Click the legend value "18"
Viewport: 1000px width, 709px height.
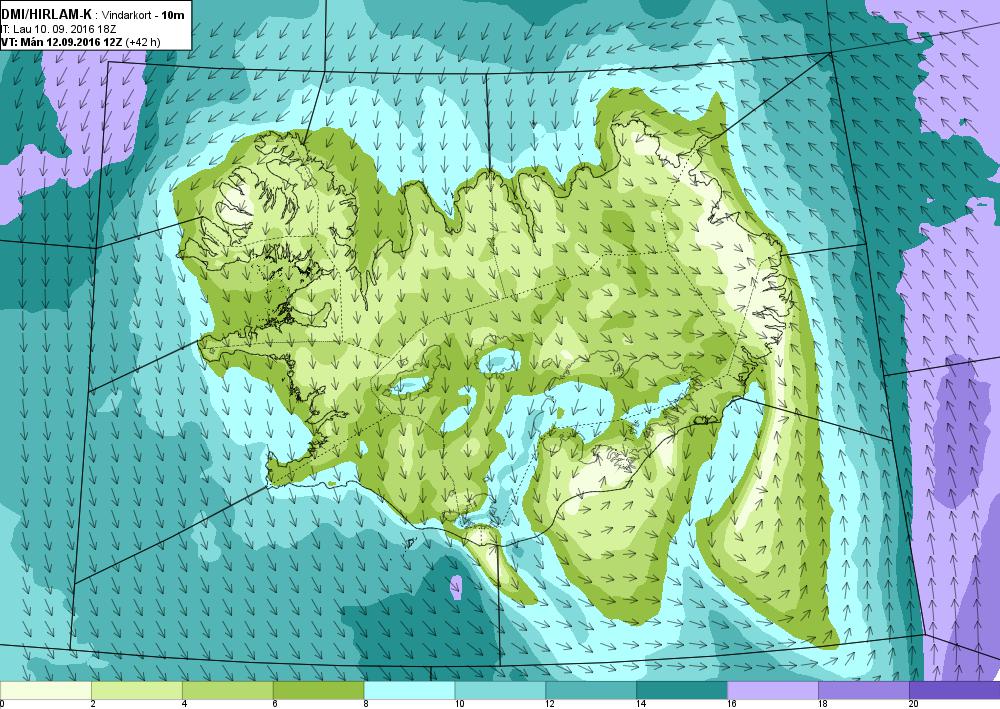(x=823, y=704)
